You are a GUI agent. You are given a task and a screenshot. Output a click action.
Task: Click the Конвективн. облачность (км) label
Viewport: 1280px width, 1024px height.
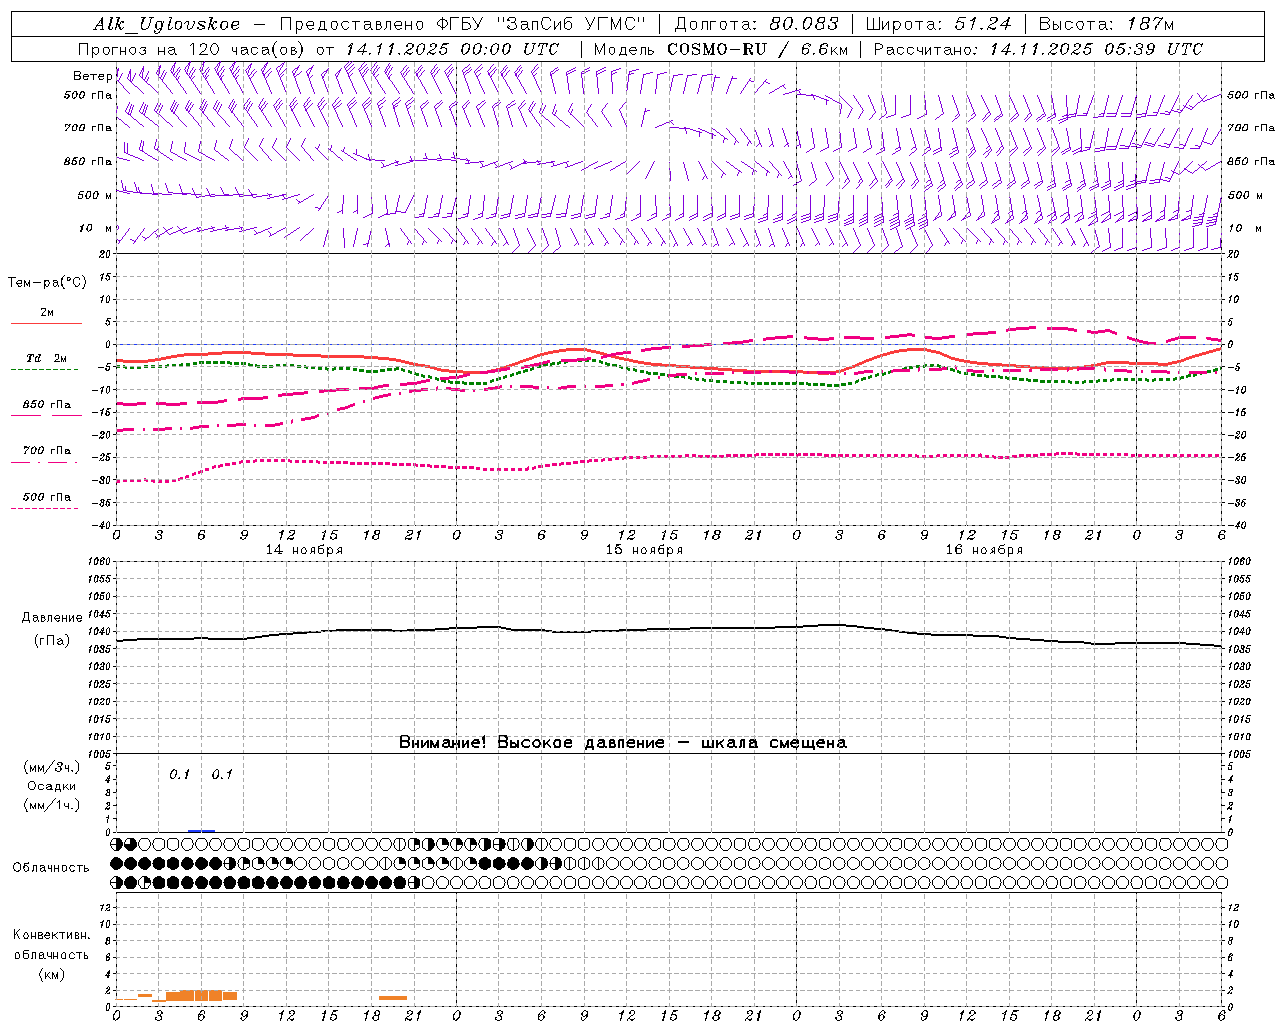pyautogui.click(x=51, y=954)
